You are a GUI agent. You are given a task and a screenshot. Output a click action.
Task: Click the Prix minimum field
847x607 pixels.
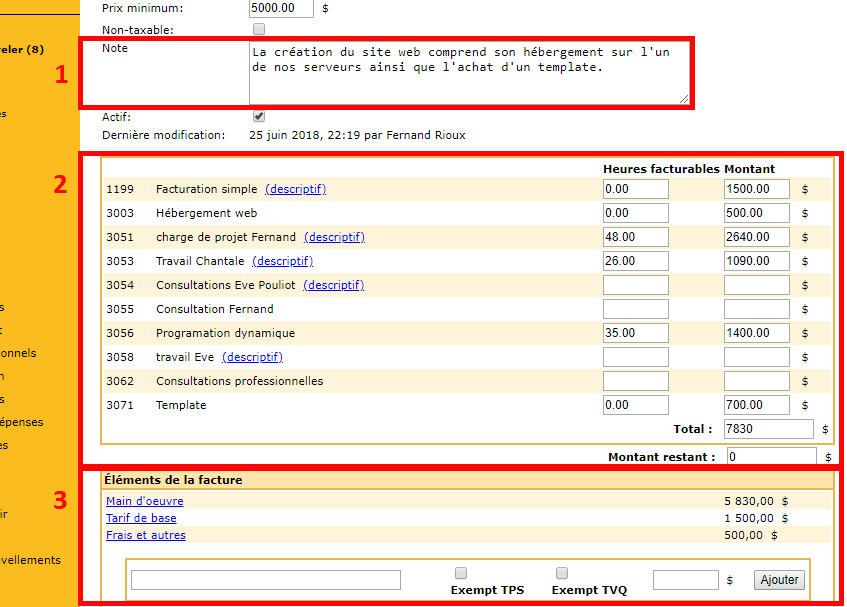click(280, 8)
